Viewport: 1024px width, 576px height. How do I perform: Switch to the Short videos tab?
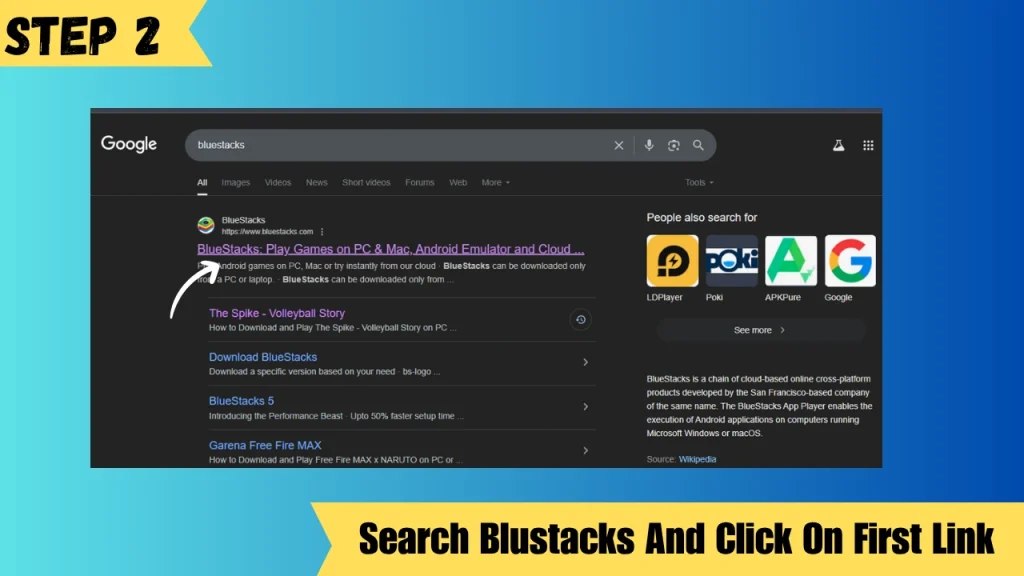[366, 182]
